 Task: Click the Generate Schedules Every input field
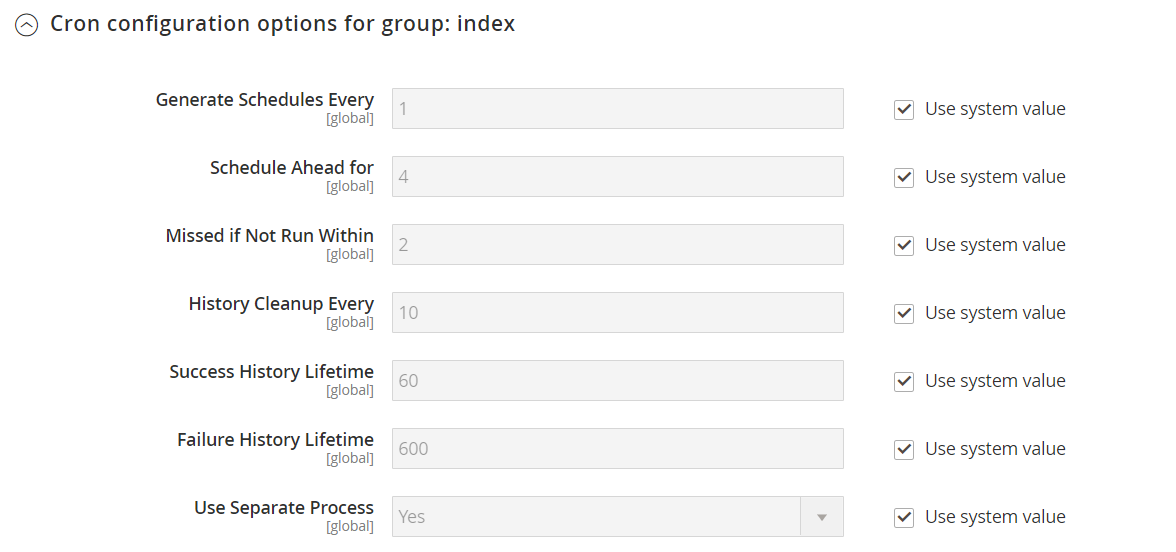click(617, 109)
